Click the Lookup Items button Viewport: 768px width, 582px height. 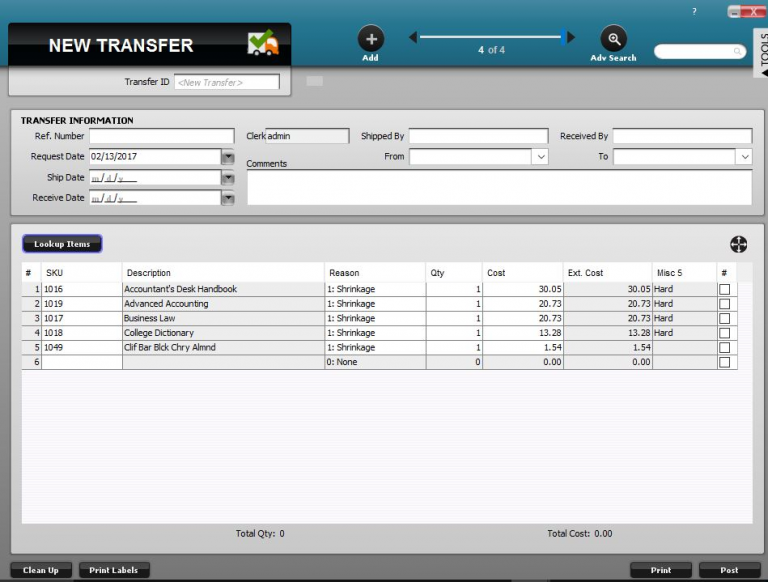click(62, 244)
